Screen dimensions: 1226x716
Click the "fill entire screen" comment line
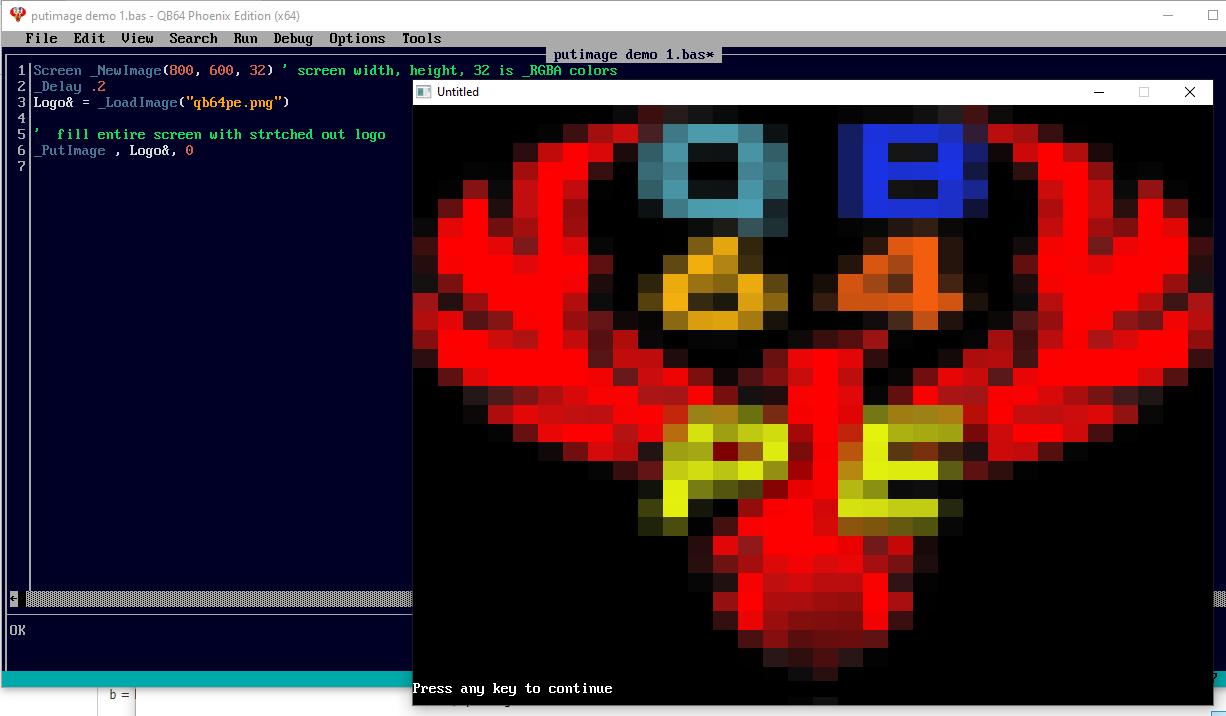click(209, 135)
